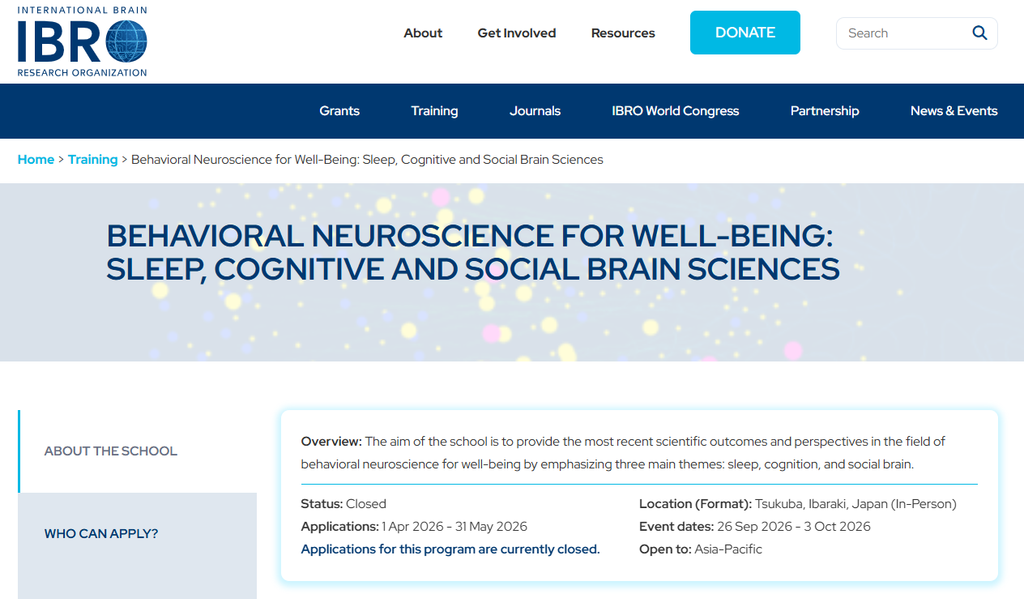Open the Grants navigation item
This screenshot has height=599, width=1024.
(x=340, y=111)
